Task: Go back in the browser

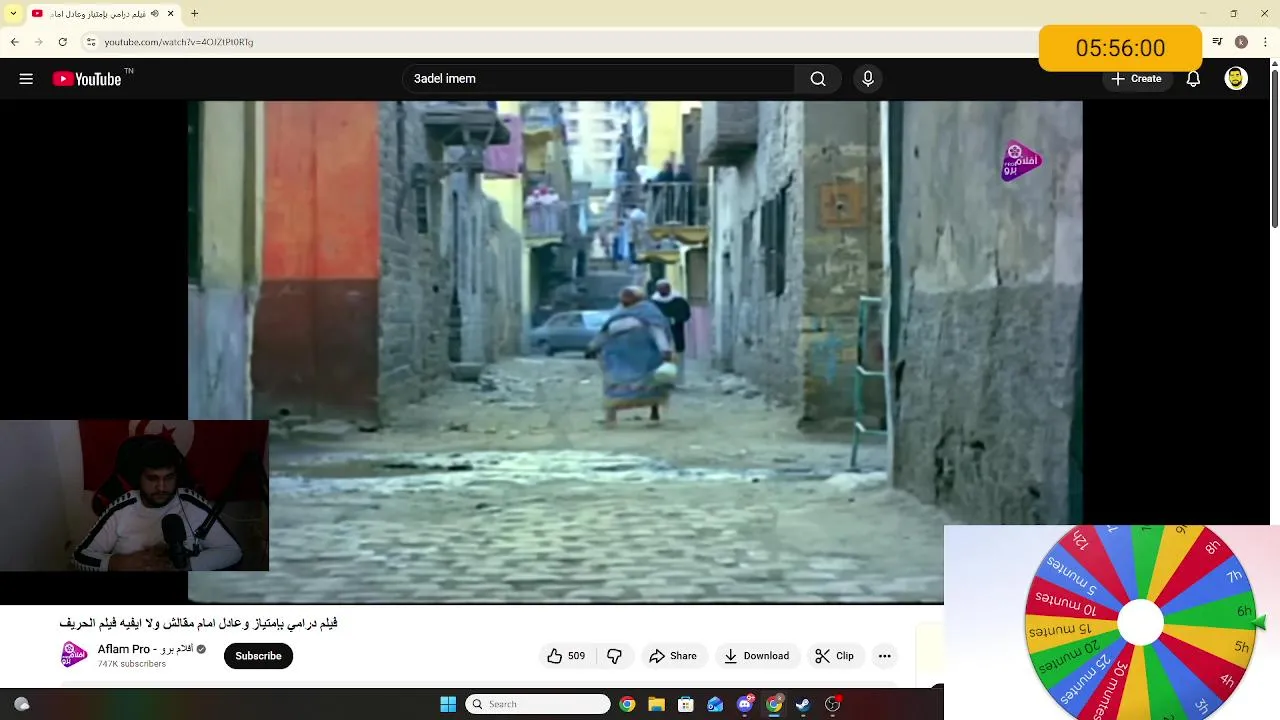Action: click(x=15, y=42)
